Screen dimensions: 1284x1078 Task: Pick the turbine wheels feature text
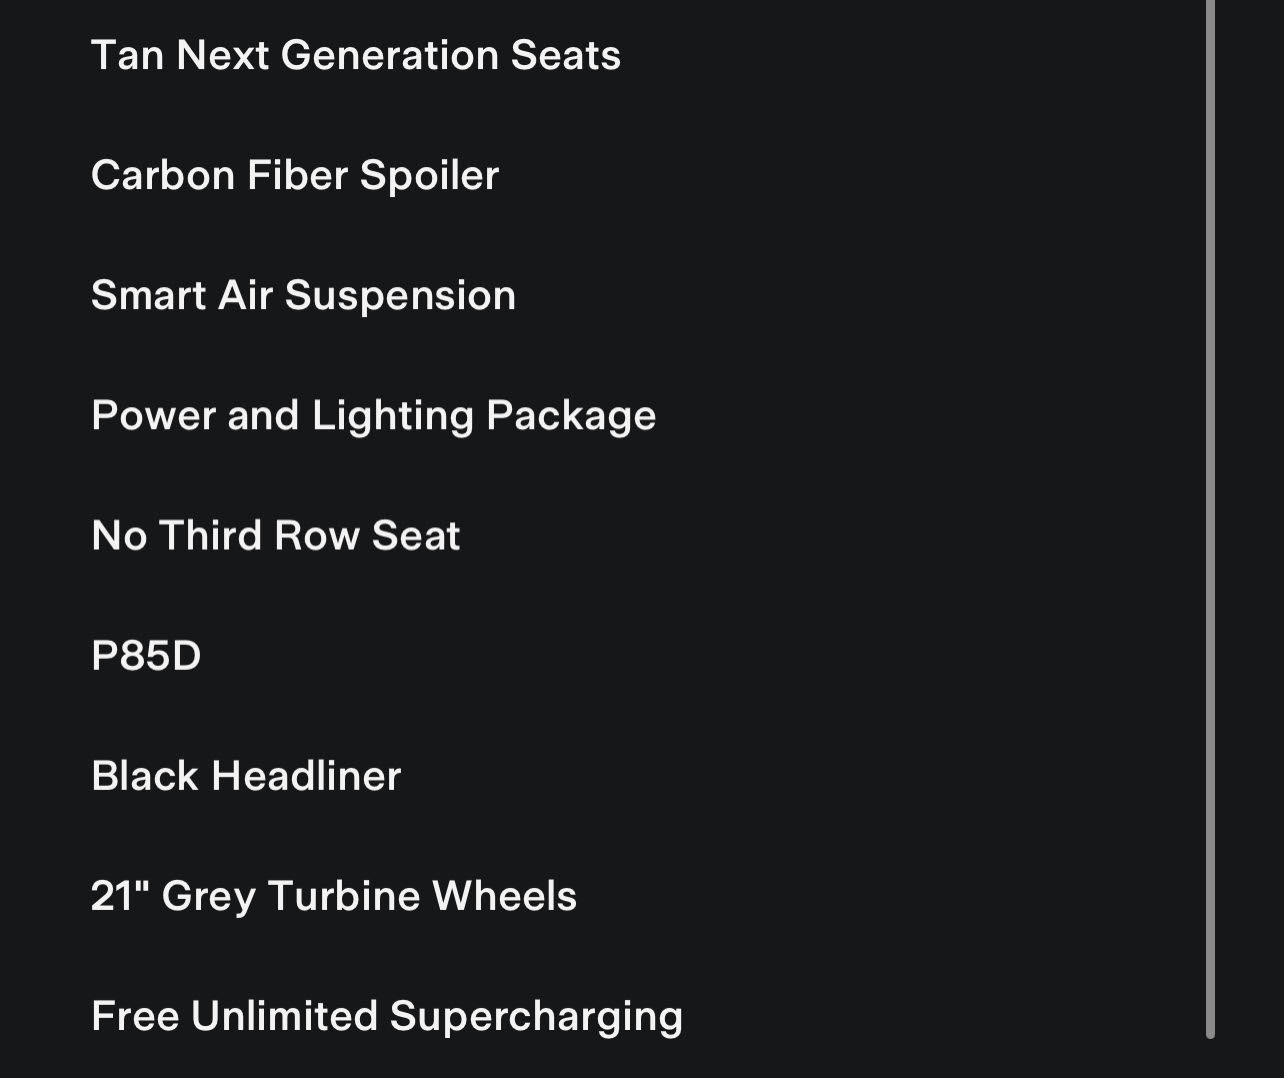tap(333, 895)
